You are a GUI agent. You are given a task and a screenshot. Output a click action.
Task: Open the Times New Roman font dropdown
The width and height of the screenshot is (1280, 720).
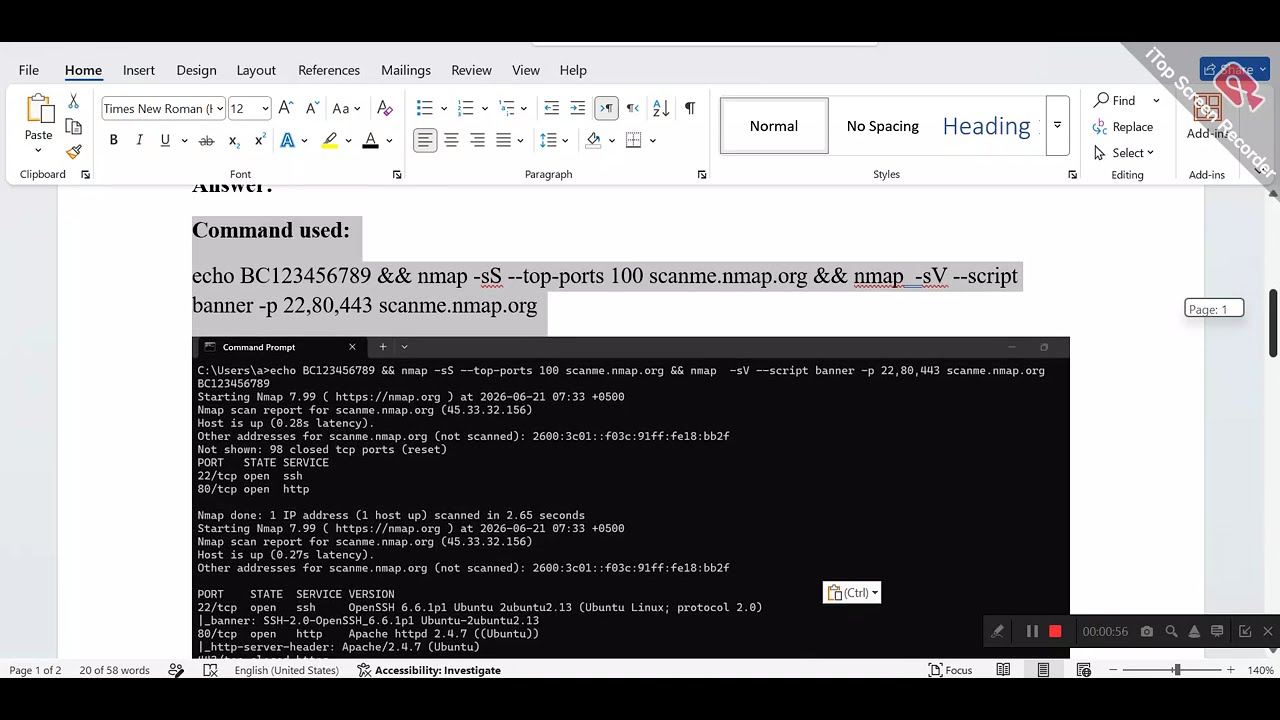219,109
